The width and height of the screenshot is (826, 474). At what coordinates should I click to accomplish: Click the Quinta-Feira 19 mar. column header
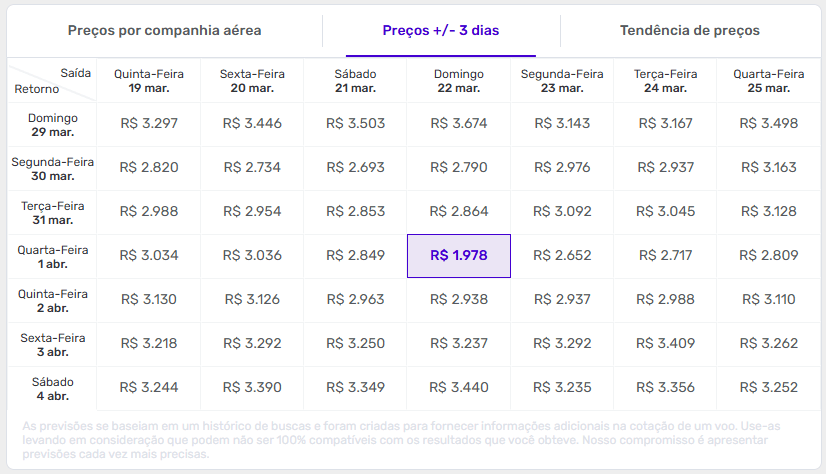(x=149, y=81)
